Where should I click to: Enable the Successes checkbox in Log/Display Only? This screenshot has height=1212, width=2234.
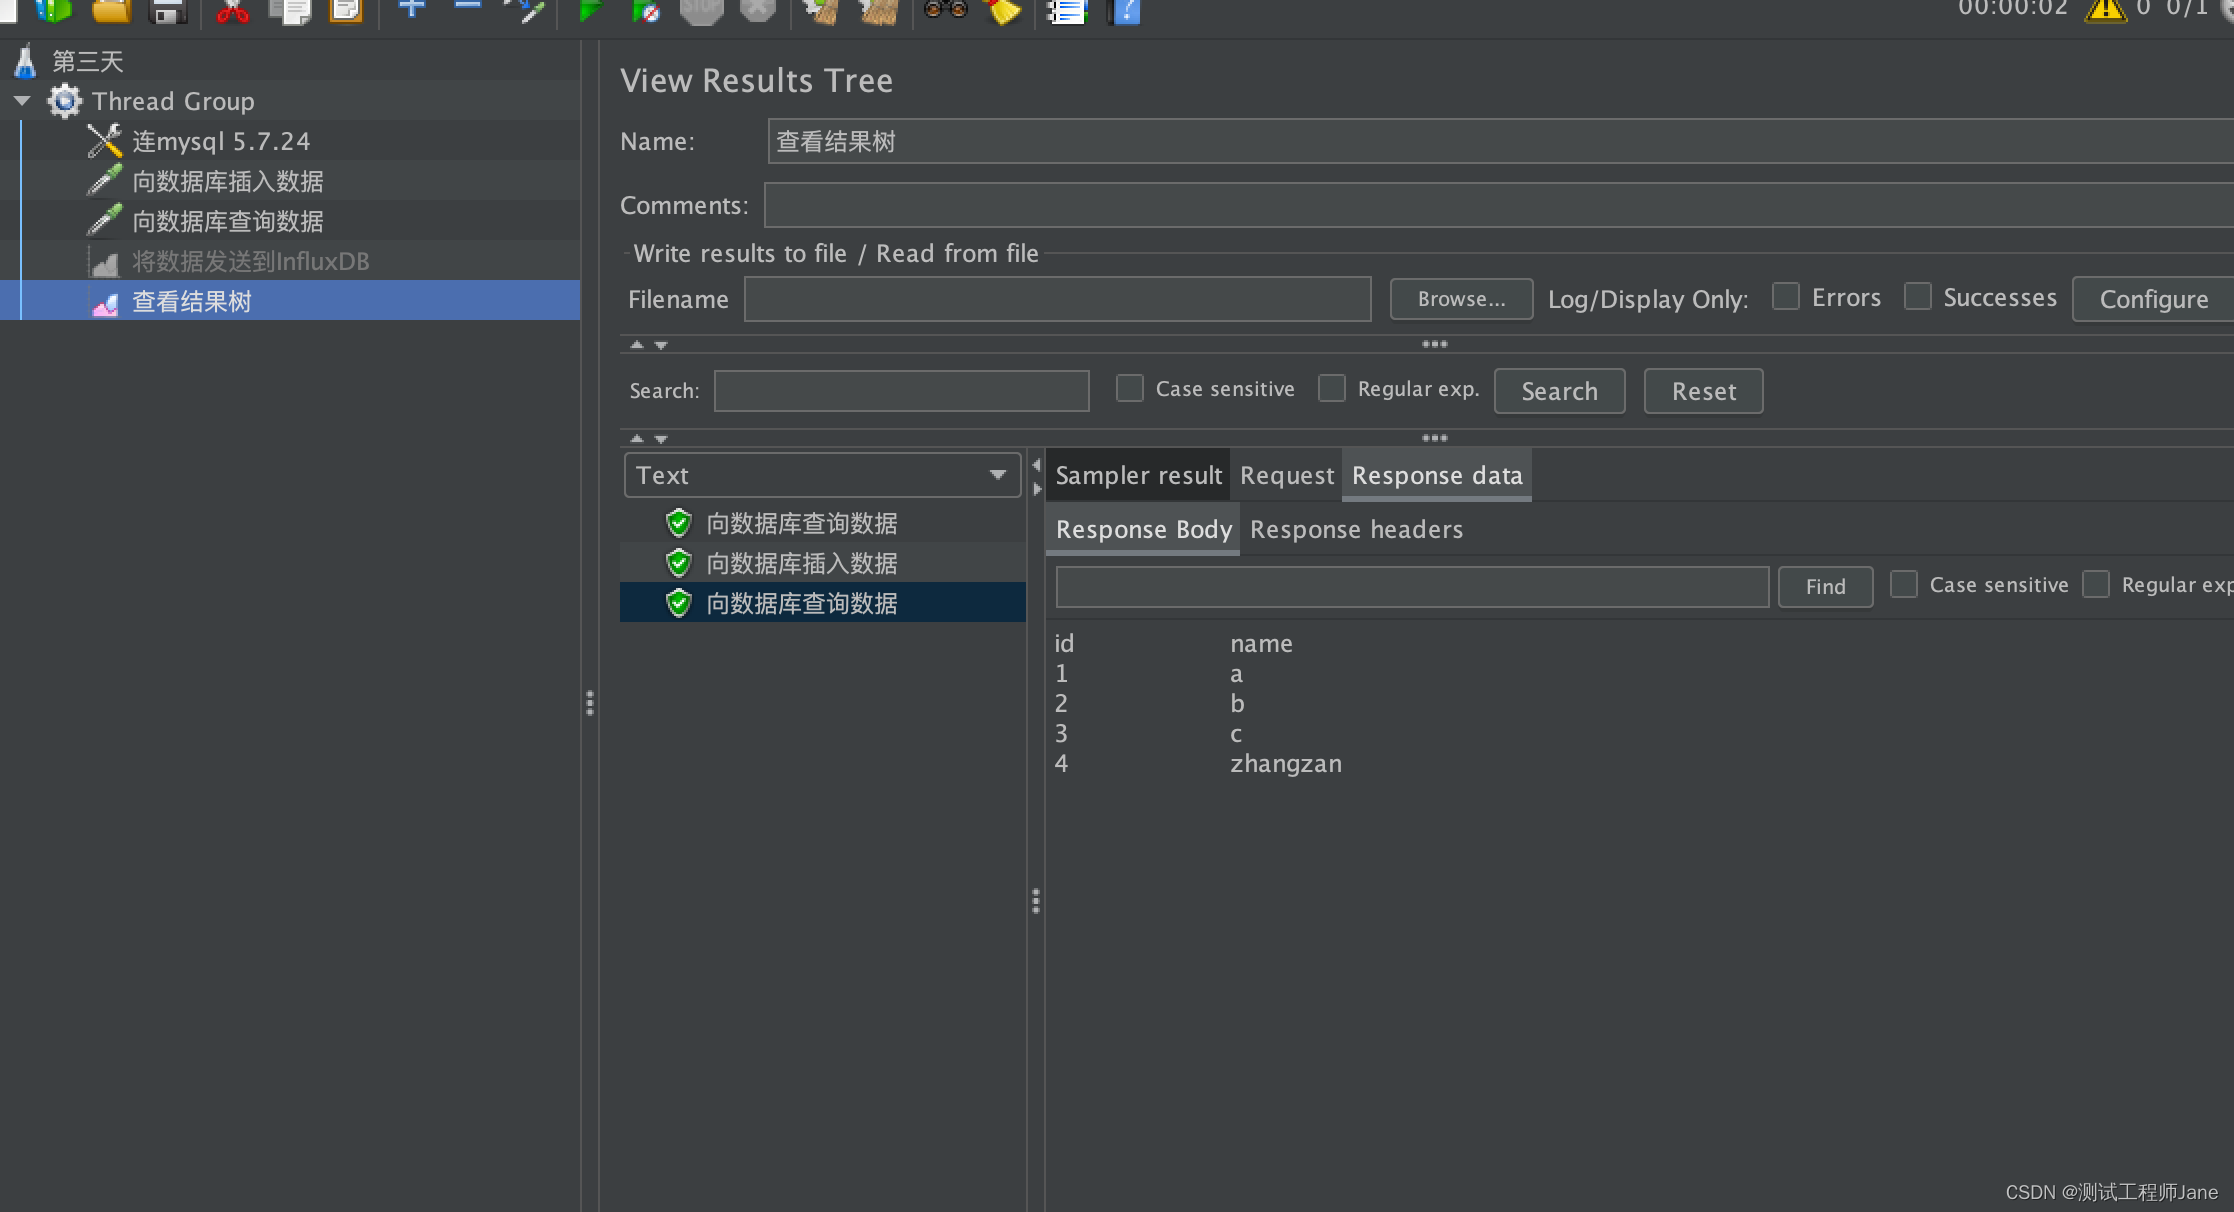[1918, 299]
